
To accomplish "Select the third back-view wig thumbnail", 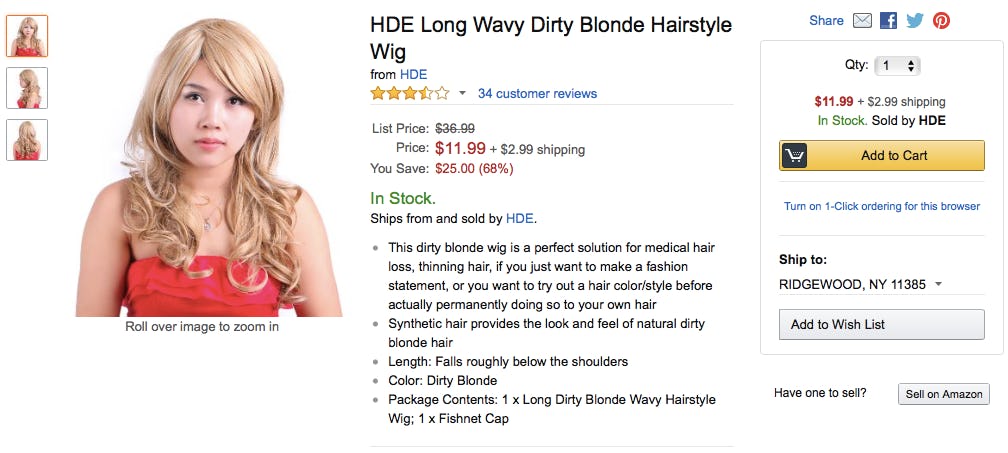I will pos(27,140).
